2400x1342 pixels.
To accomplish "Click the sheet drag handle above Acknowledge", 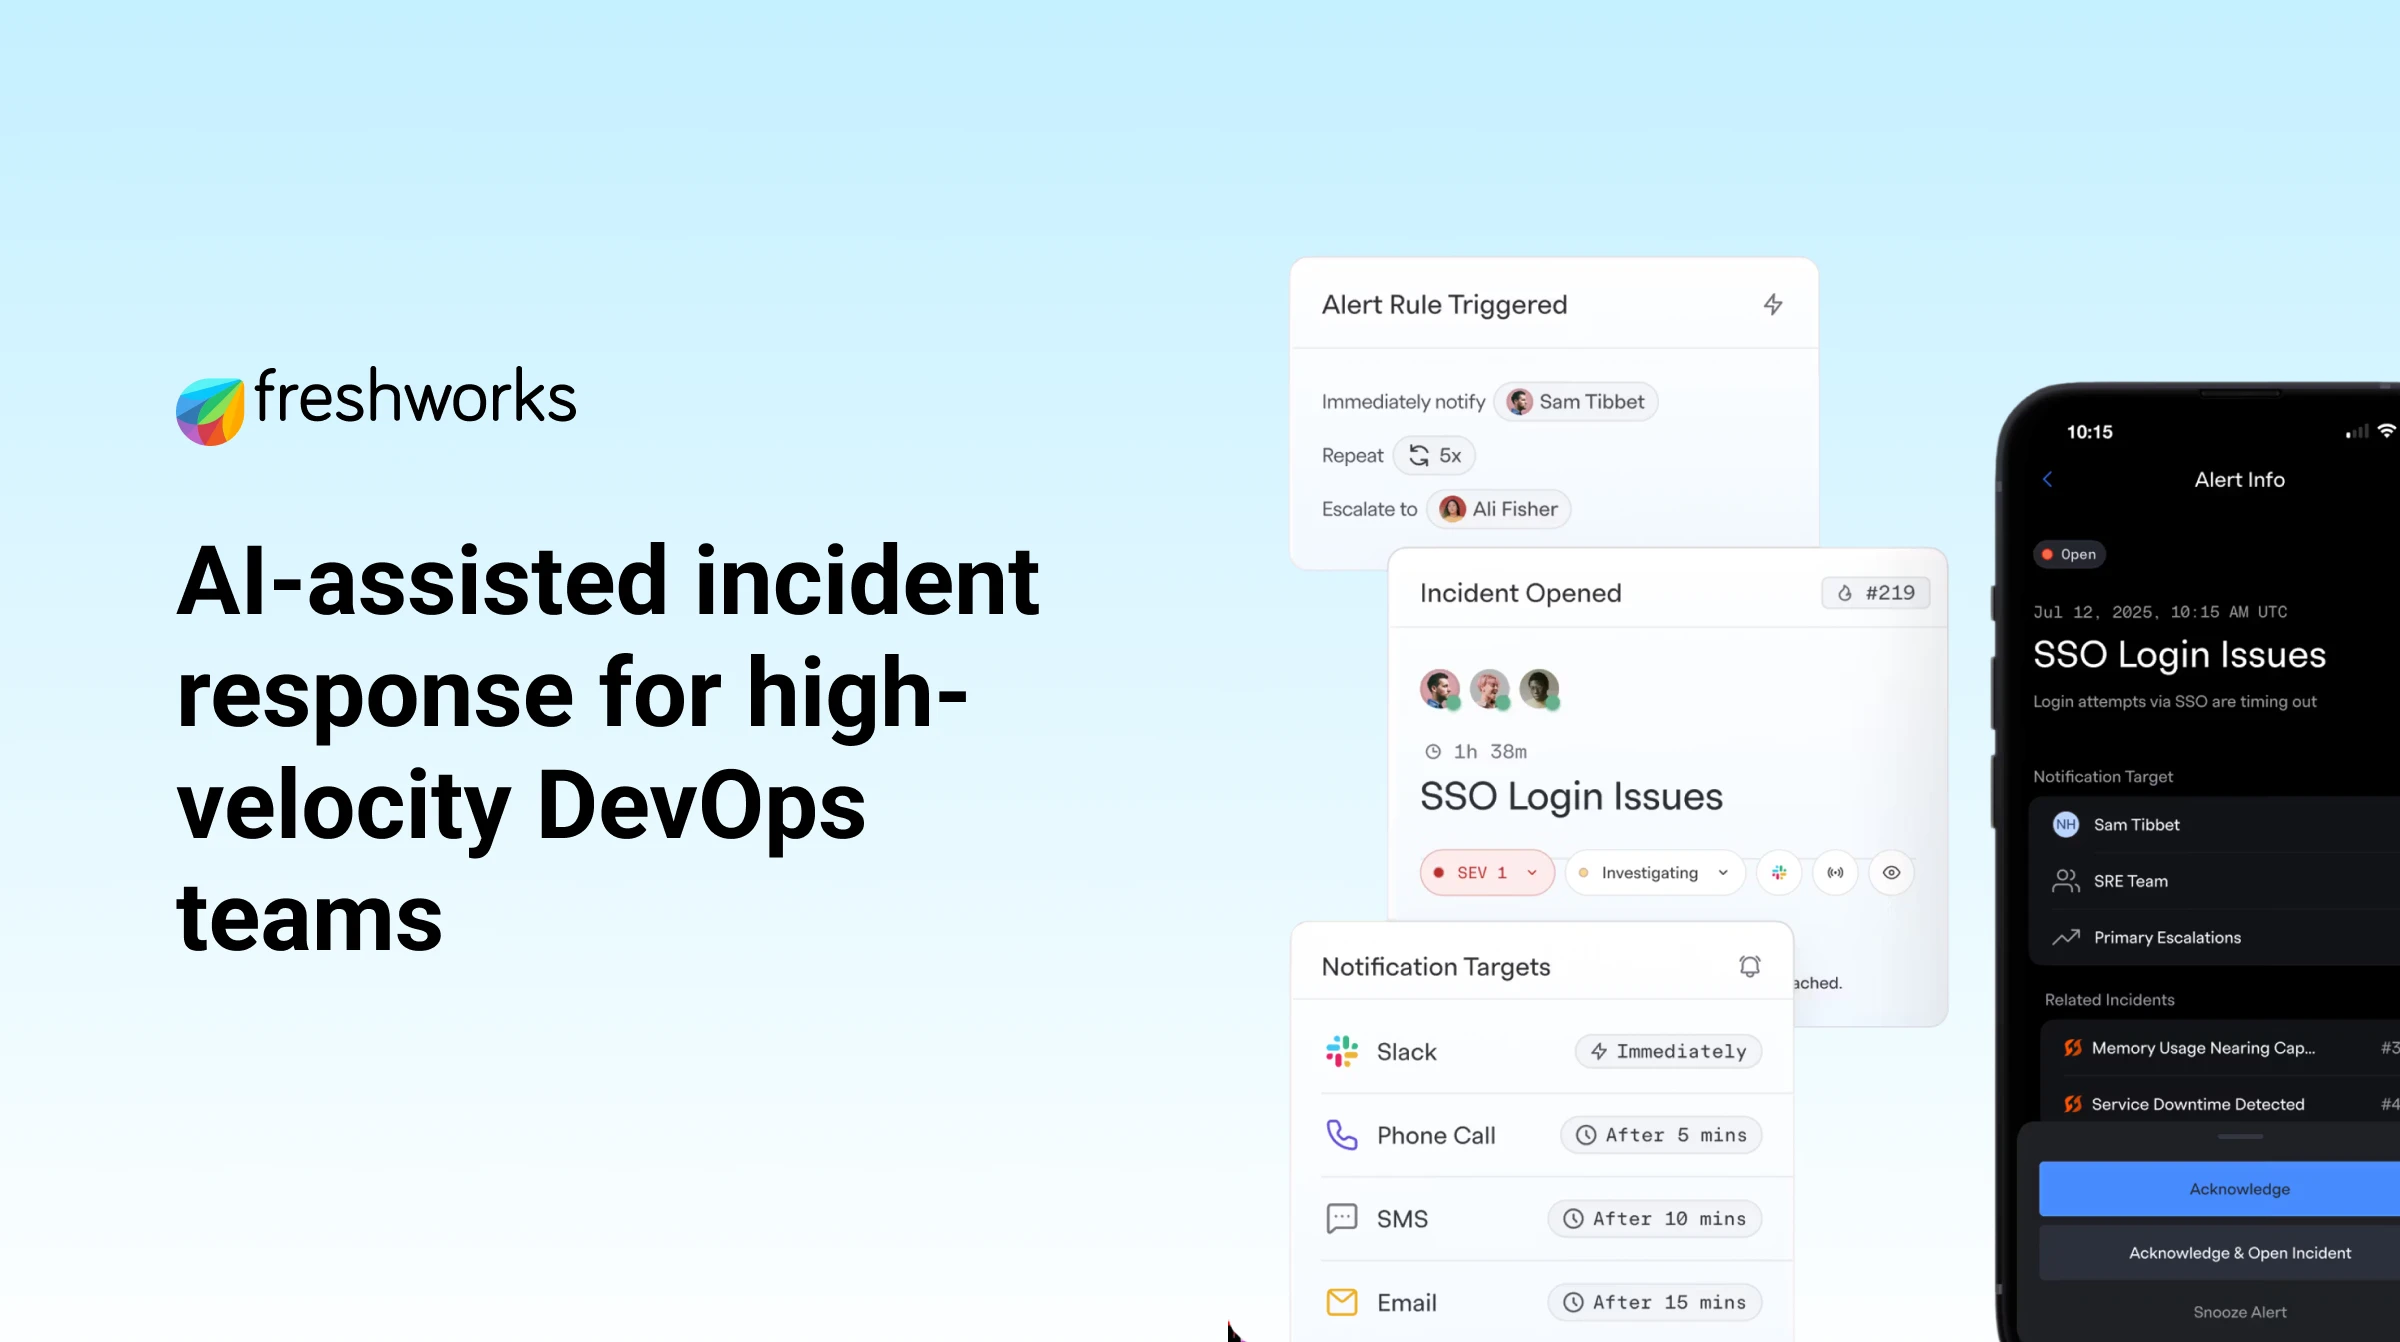I will pyautogui.click(x=2240, y=1137).
